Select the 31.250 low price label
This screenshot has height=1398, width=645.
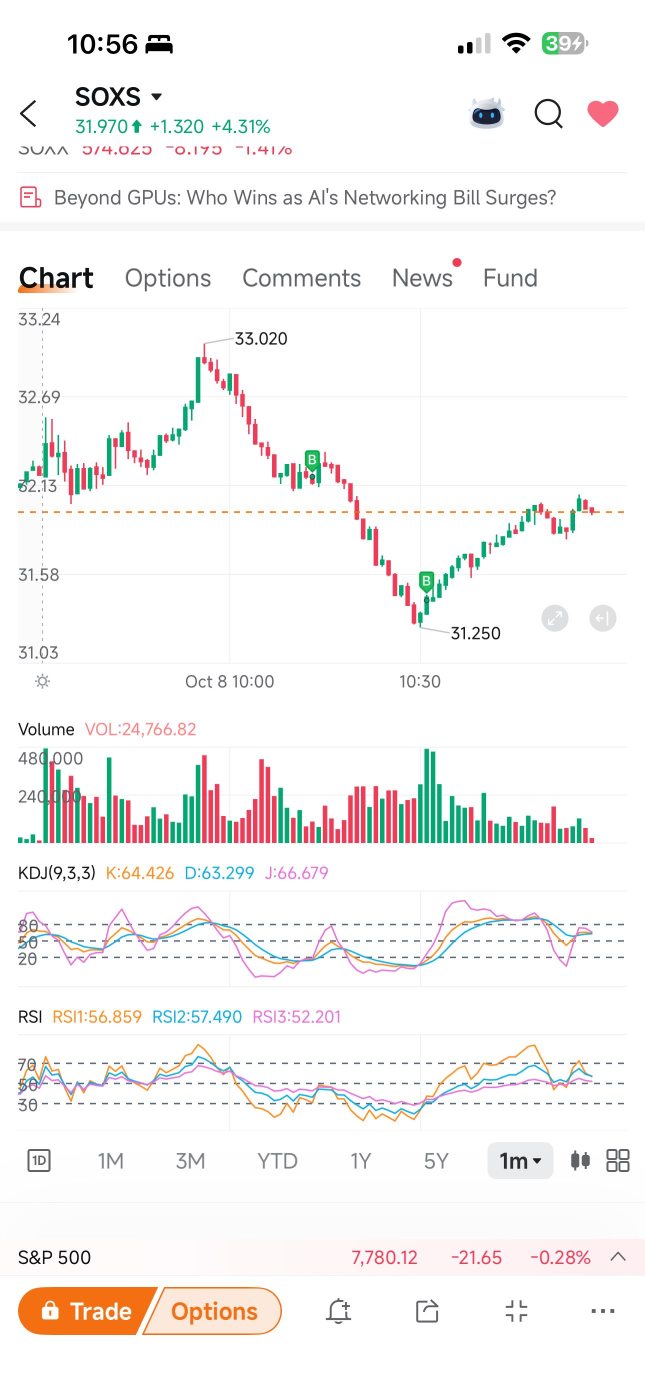[476, 633]
